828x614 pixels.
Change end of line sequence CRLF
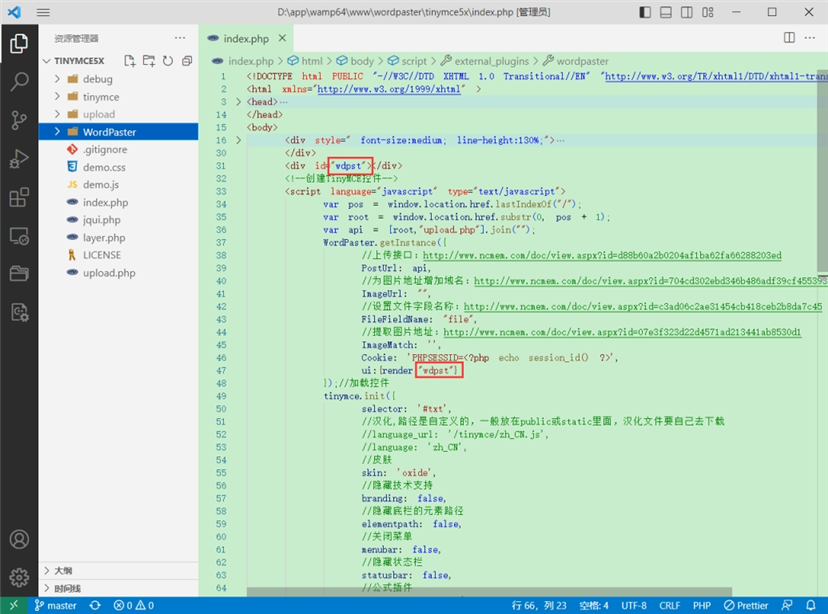670,605
